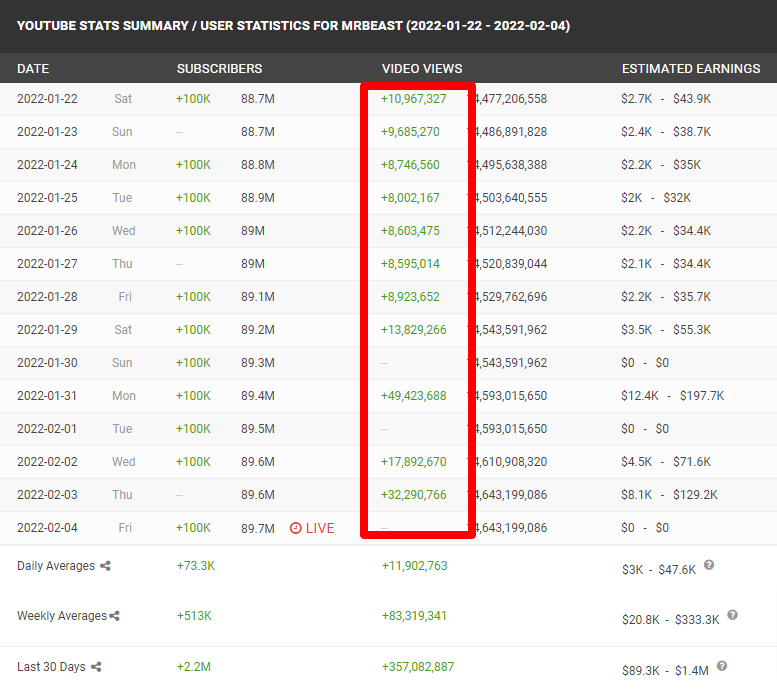Click the red LIVE clock icon
The height and width of the screenshot is (696, 777).
pos(295,528)
